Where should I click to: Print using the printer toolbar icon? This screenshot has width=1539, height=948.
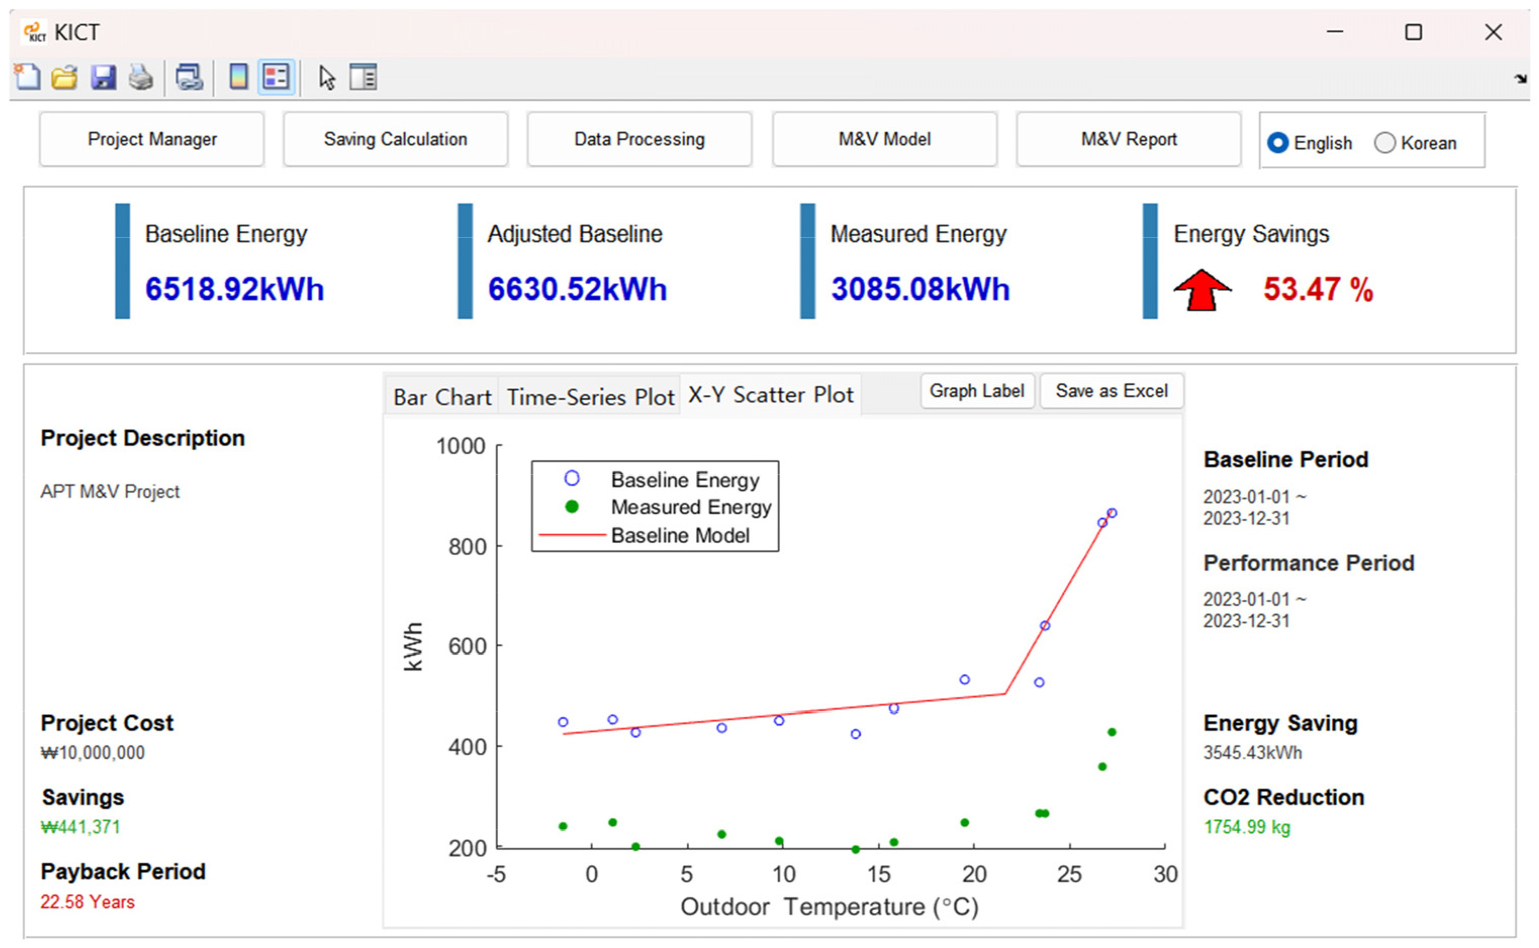141,77
